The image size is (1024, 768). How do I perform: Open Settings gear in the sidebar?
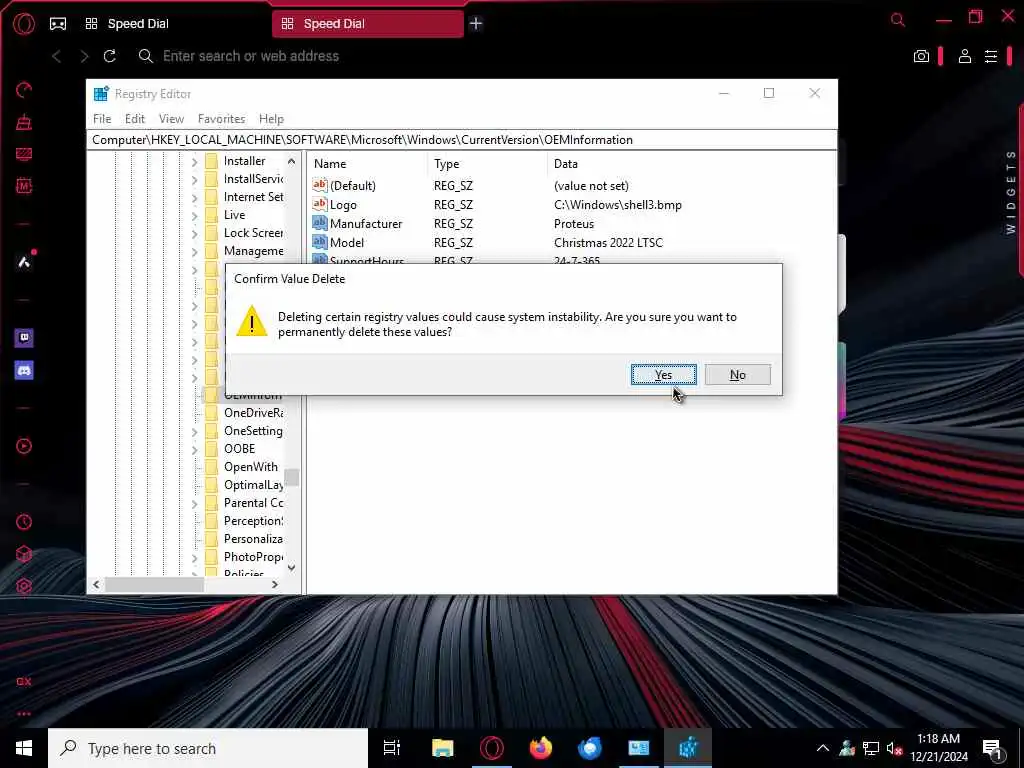click(24, 586)
